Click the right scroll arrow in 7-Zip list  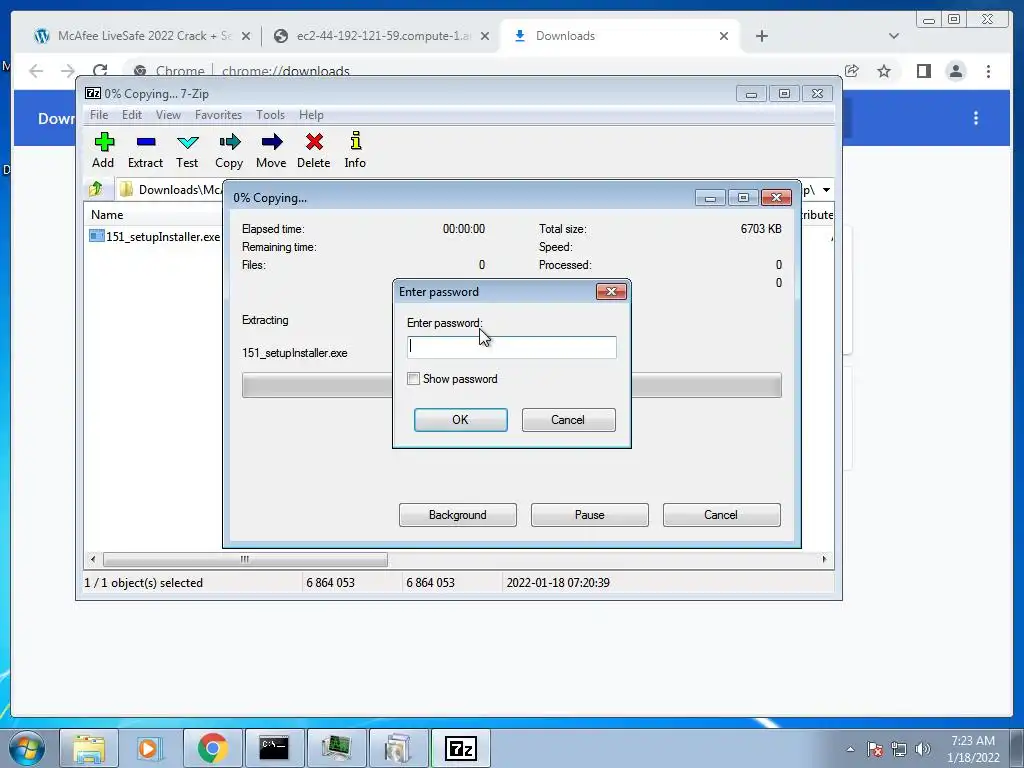[x=824, y=560]
